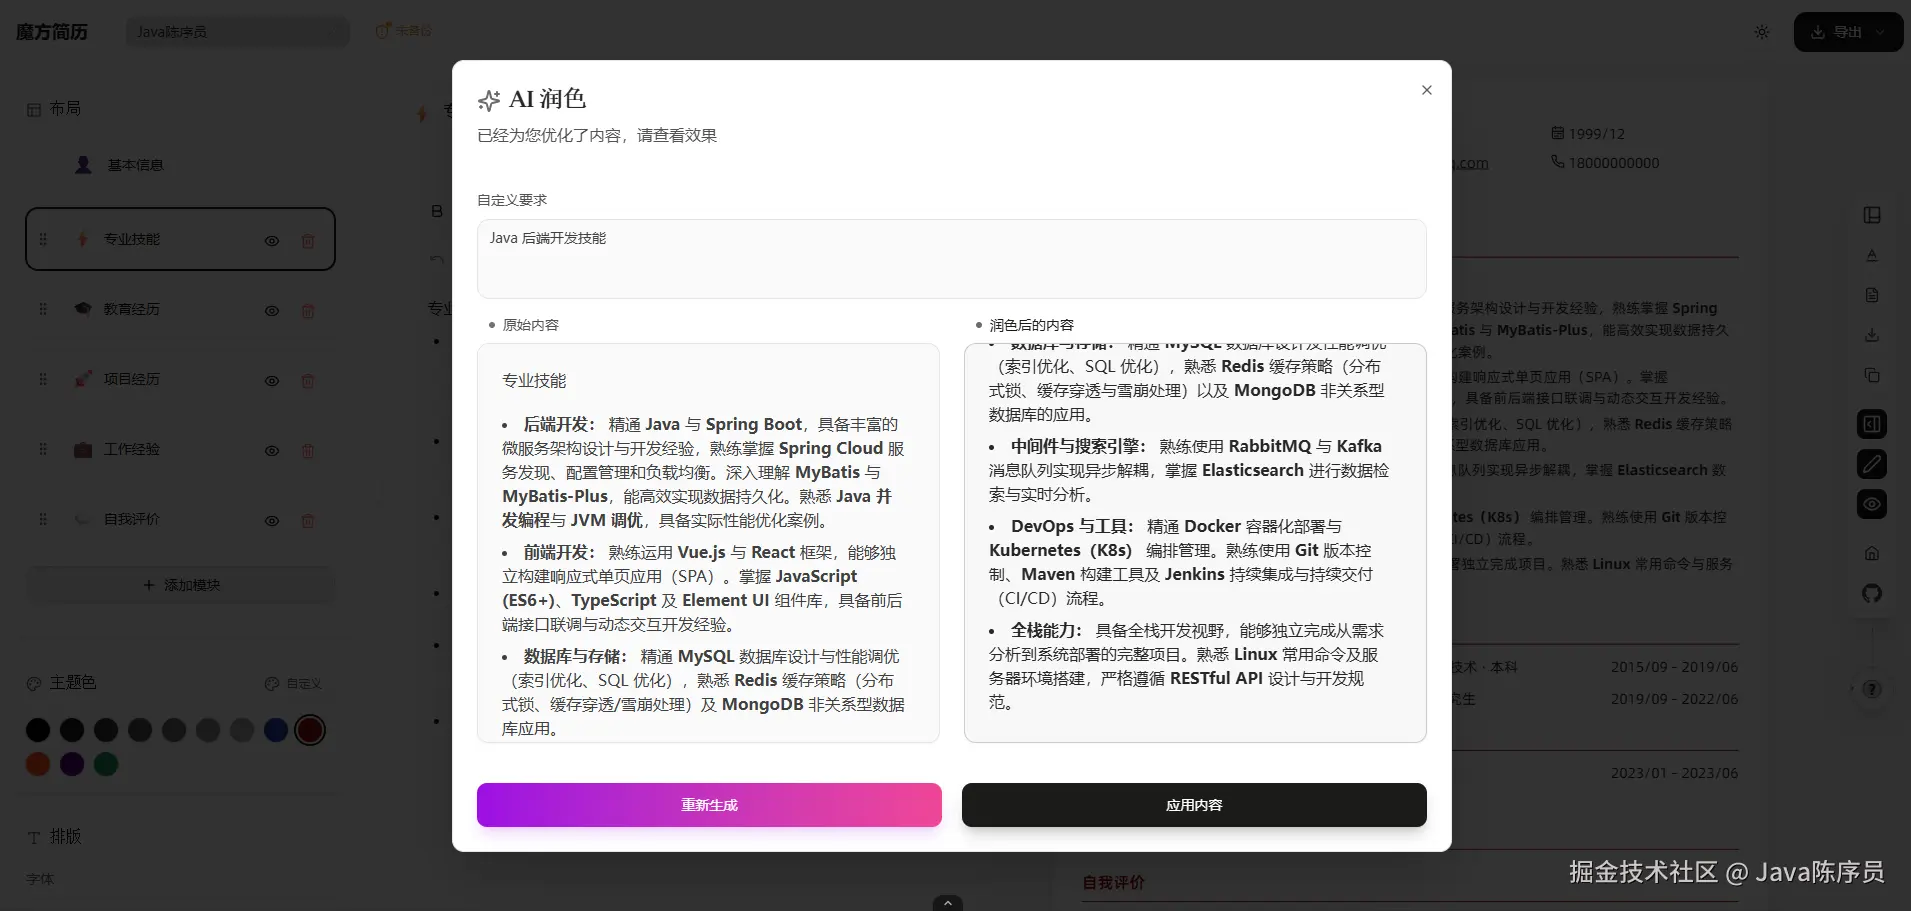Viewport: 1911px width, 911px height.
Task: Delete the 项目经历 module via trash icon
Action: point(308,381)
